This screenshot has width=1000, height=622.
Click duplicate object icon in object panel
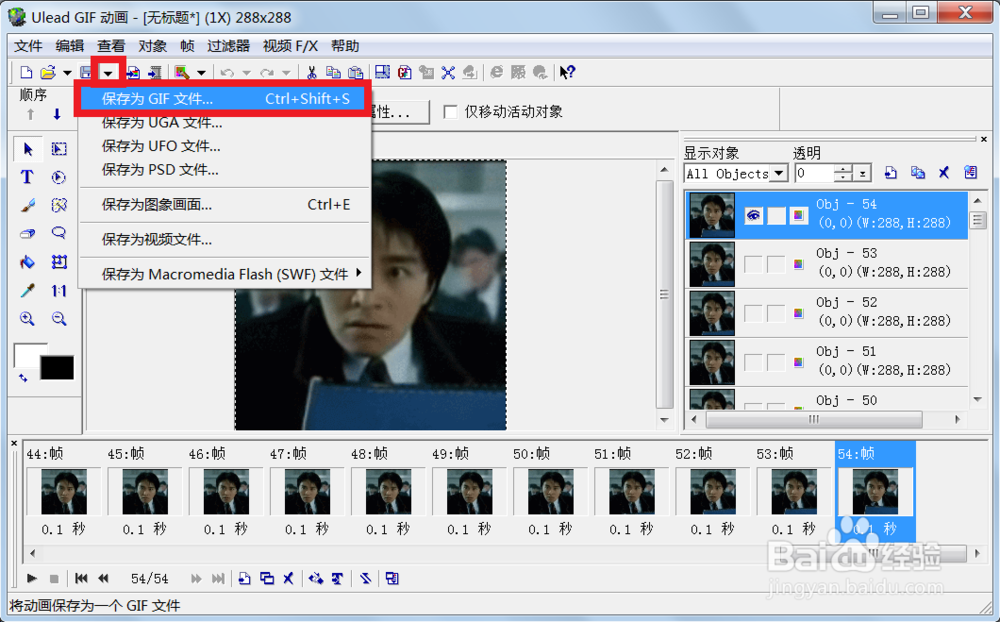tap(918, 172)
